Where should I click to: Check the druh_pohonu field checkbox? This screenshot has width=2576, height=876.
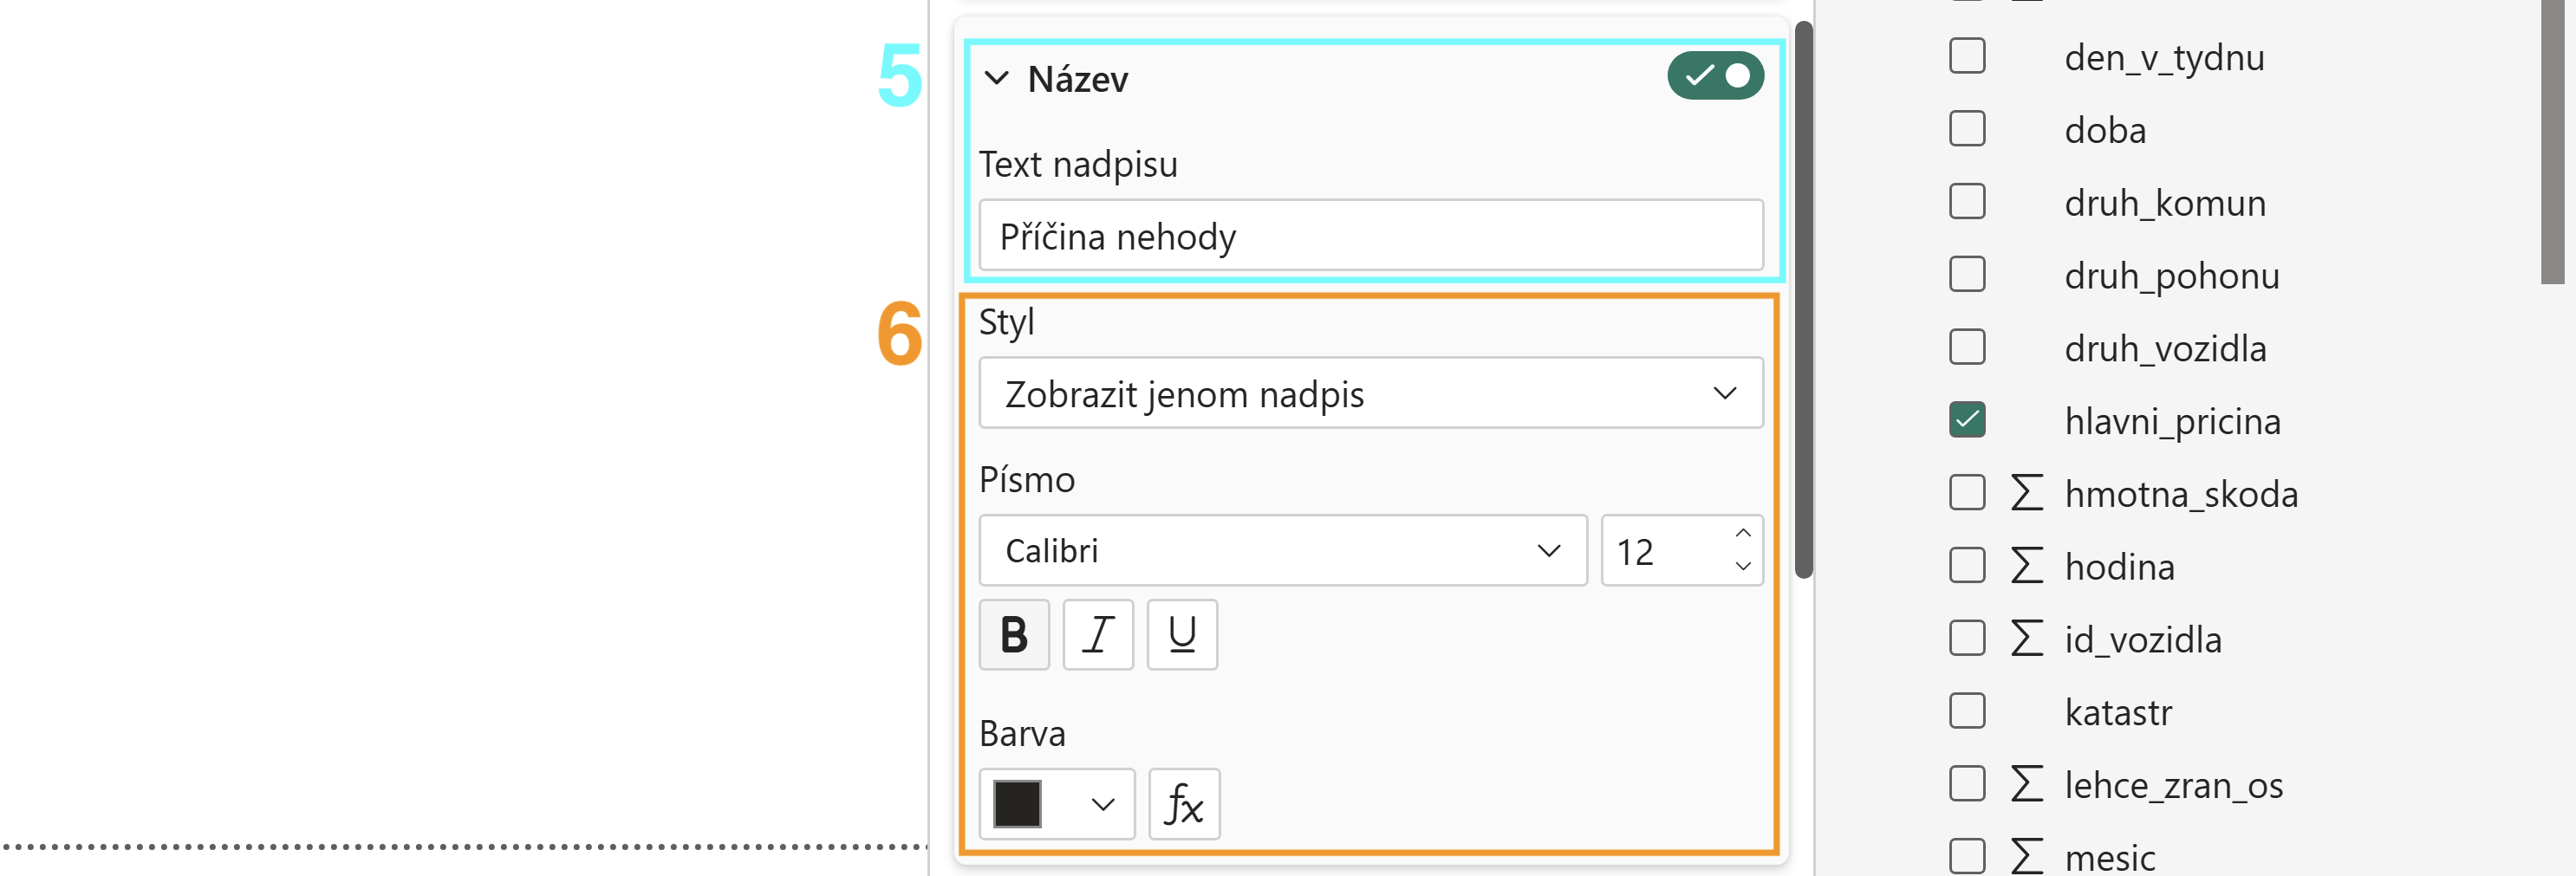tap(1967, 274)
